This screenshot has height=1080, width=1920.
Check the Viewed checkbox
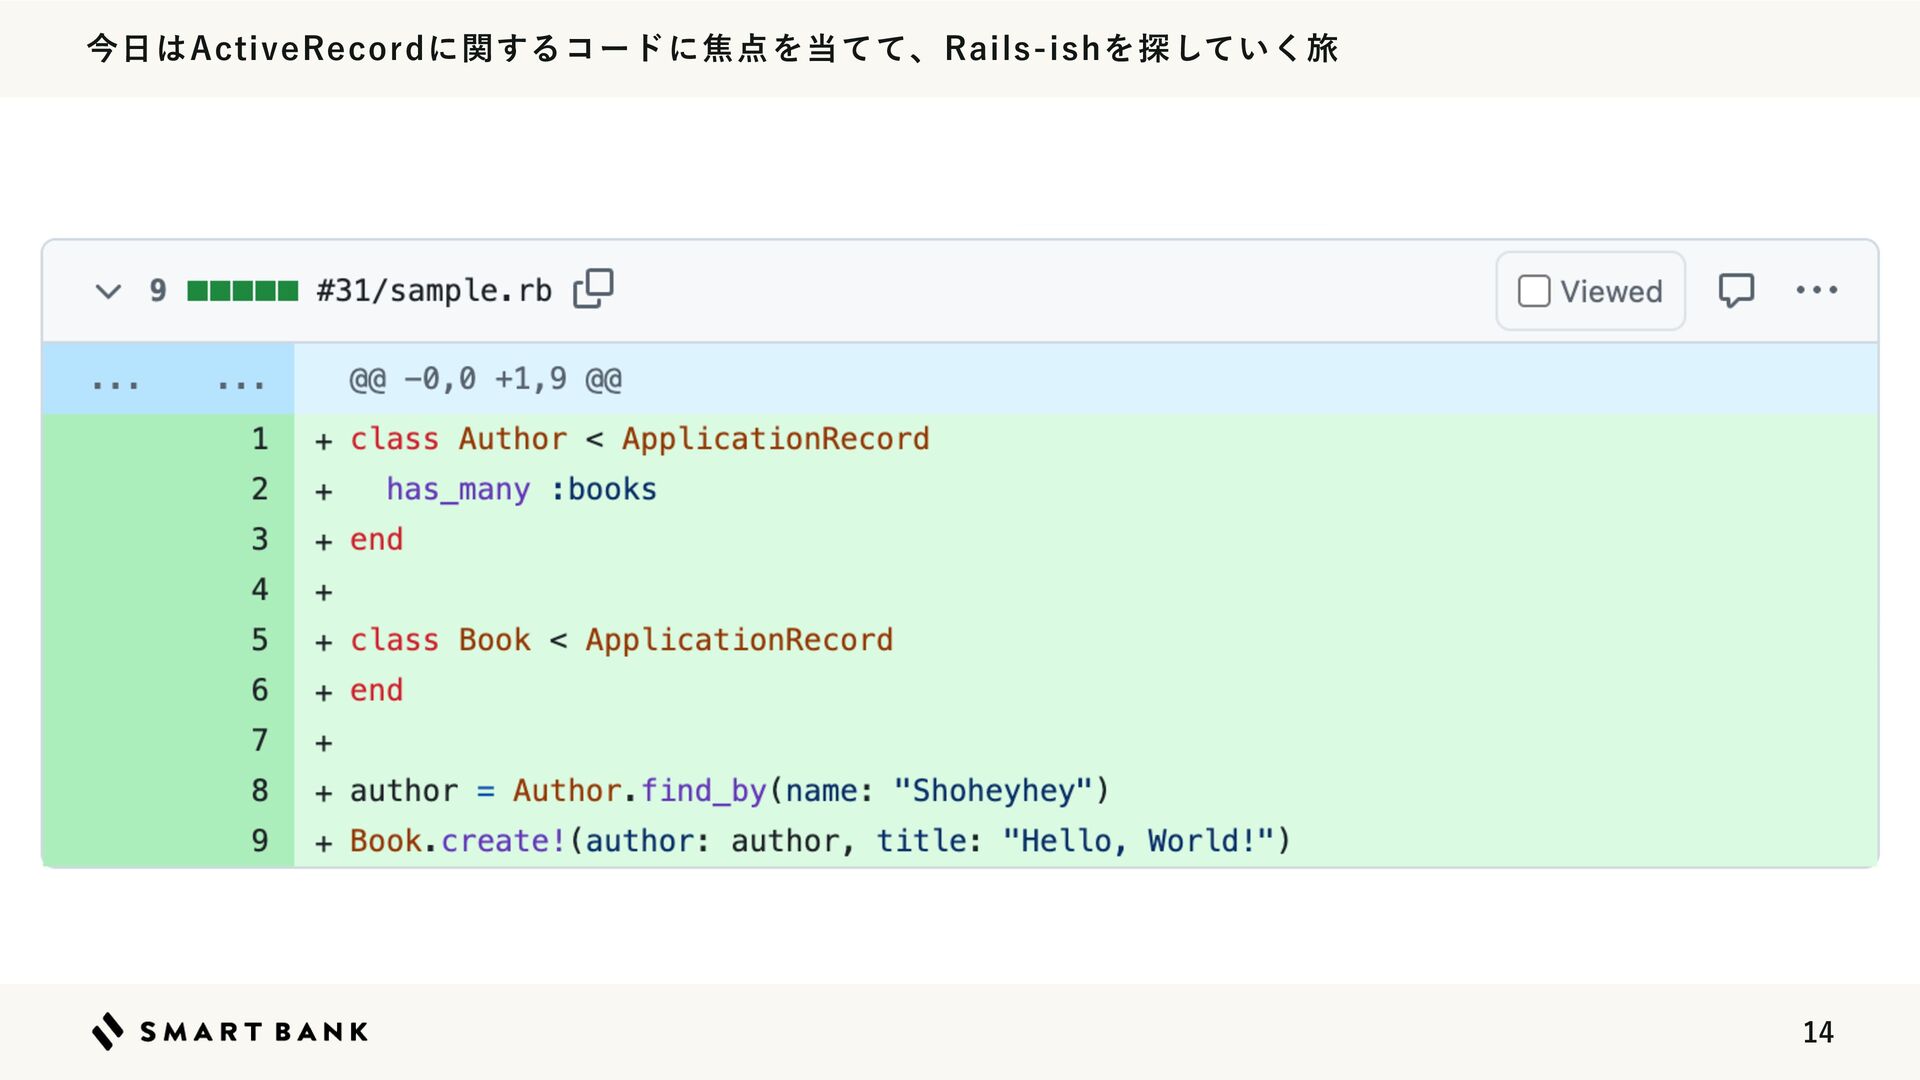pyautogui.click(x=1534, y=291)
